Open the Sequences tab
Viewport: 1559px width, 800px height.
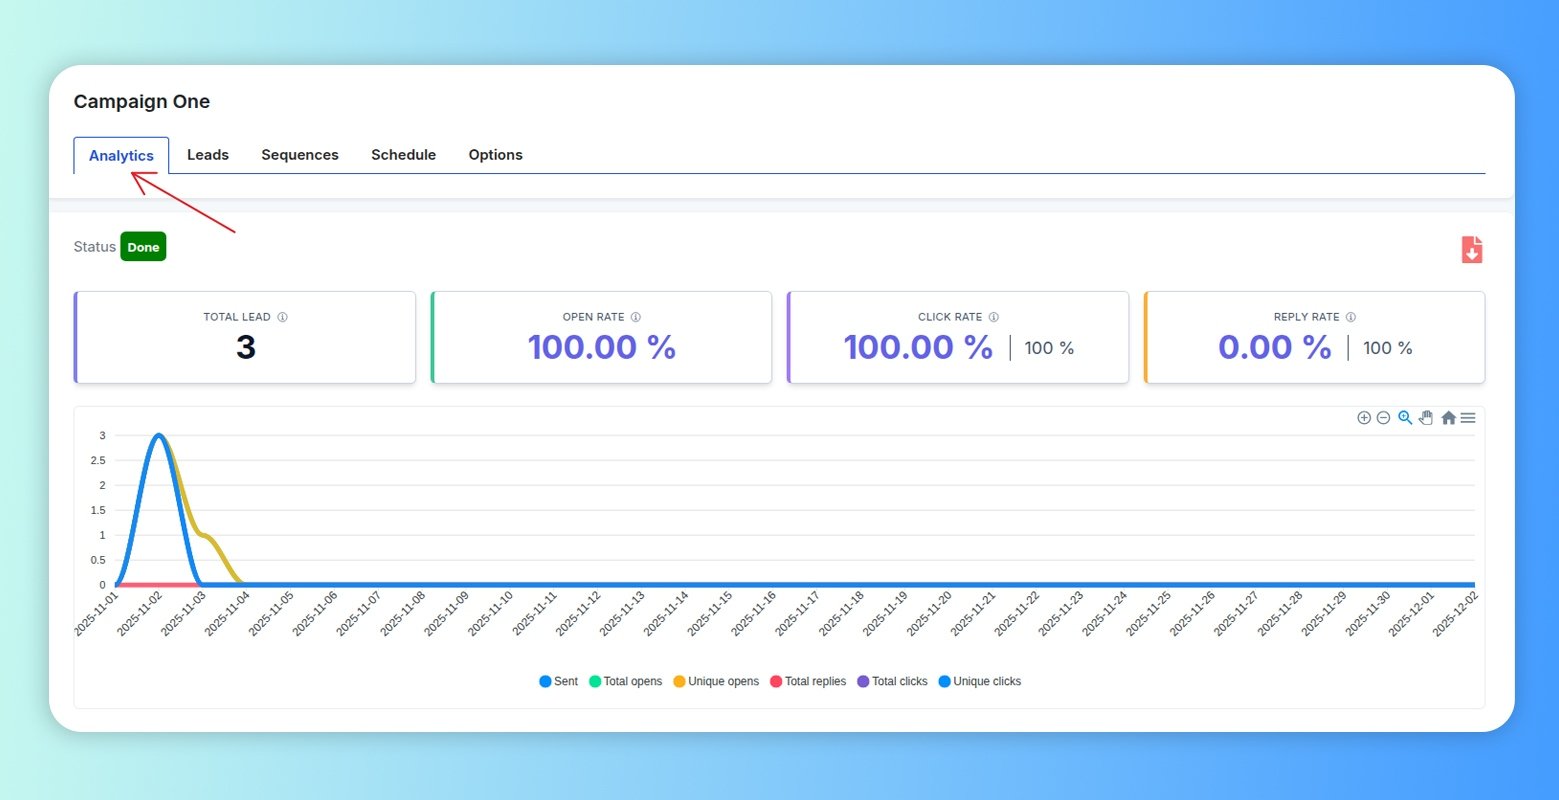tap(300, 155)
